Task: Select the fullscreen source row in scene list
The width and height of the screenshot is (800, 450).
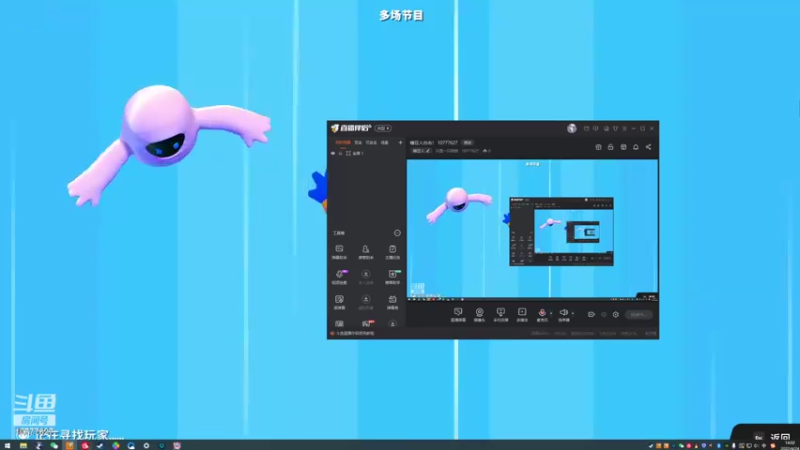Action: [x=366, y=153]
